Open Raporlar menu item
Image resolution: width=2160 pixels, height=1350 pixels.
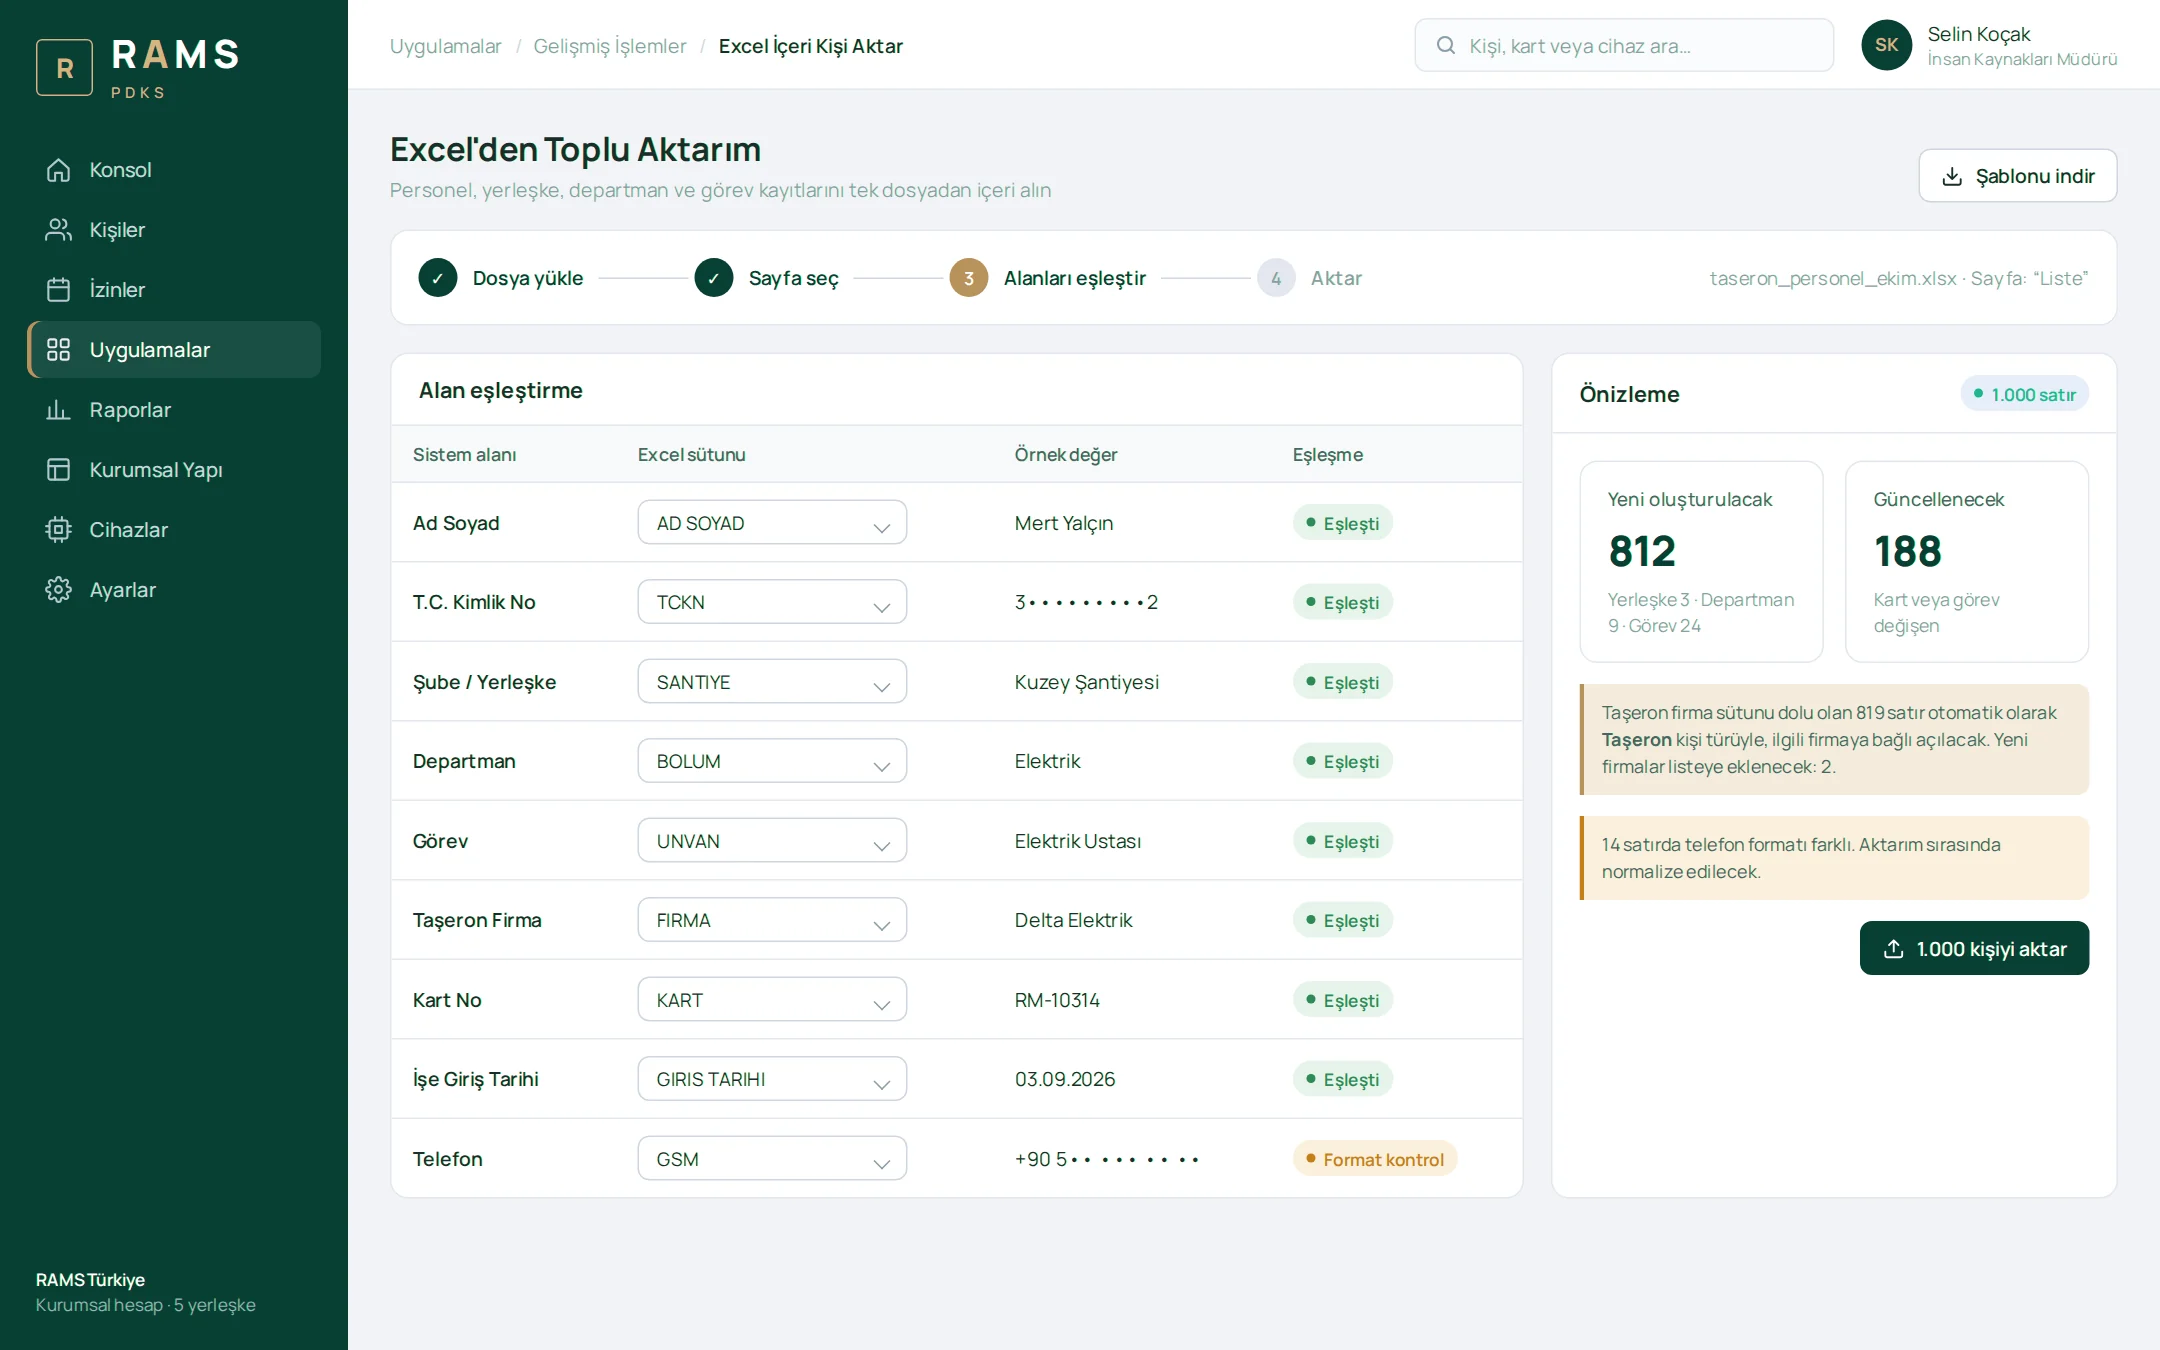[x=174, y=410]
